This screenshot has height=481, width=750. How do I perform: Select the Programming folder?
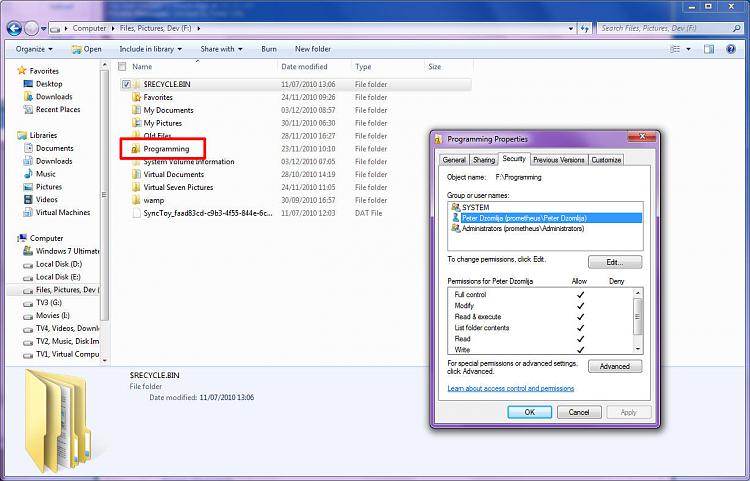pos(166,149)
